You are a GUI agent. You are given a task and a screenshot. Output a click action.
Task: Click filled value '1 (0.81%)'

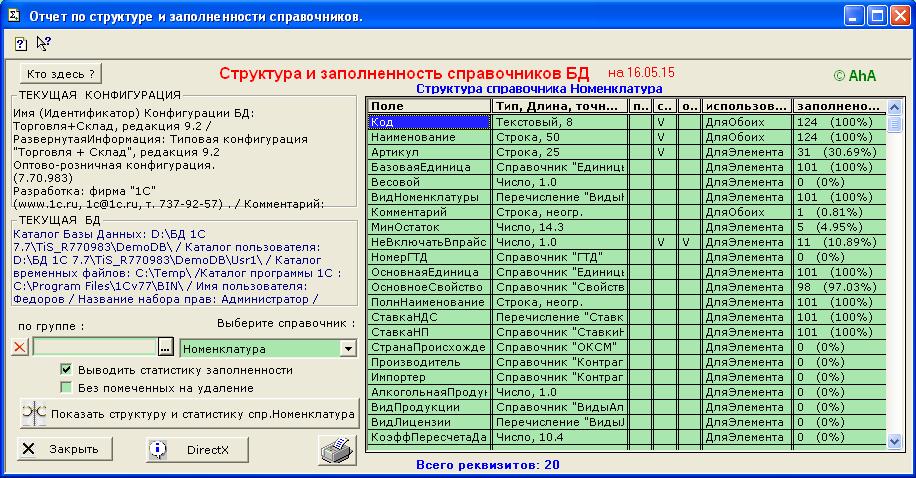tap(839, 212)
